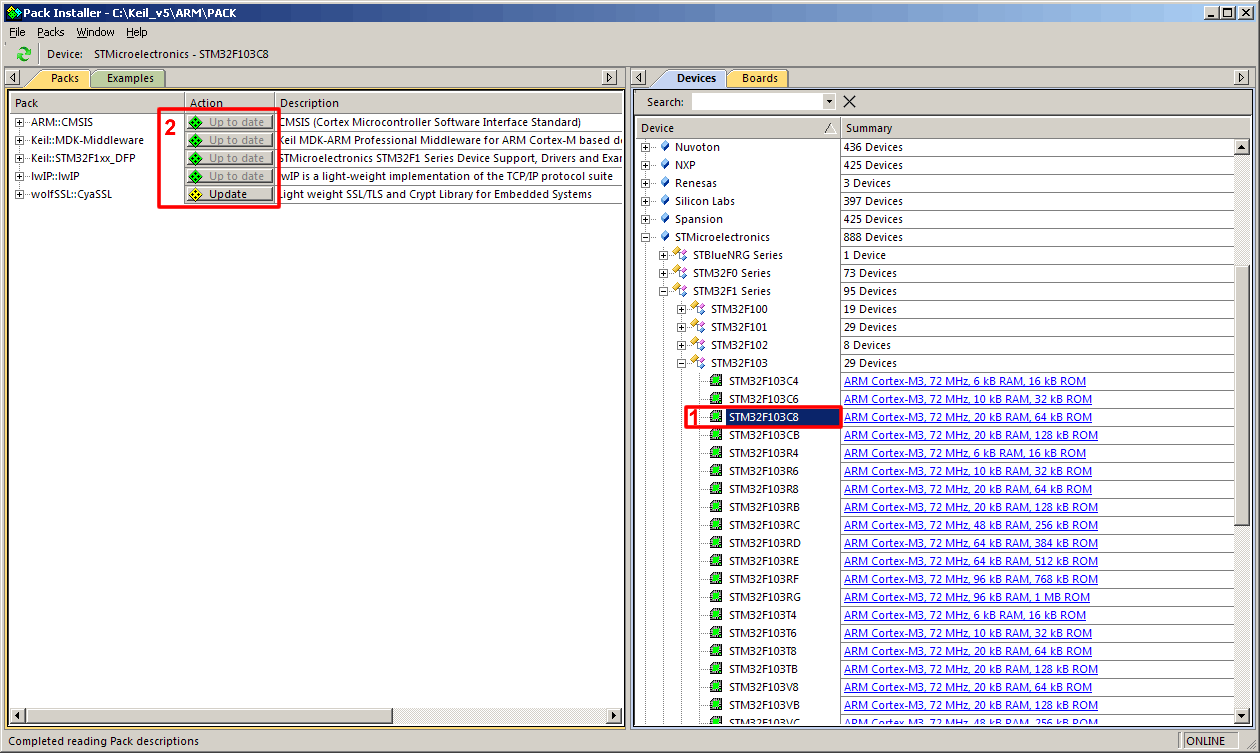Viewport: 1260px width, 753px height.
Task: Click the STM32F103RB chip icon
Action: click(716, 507)
